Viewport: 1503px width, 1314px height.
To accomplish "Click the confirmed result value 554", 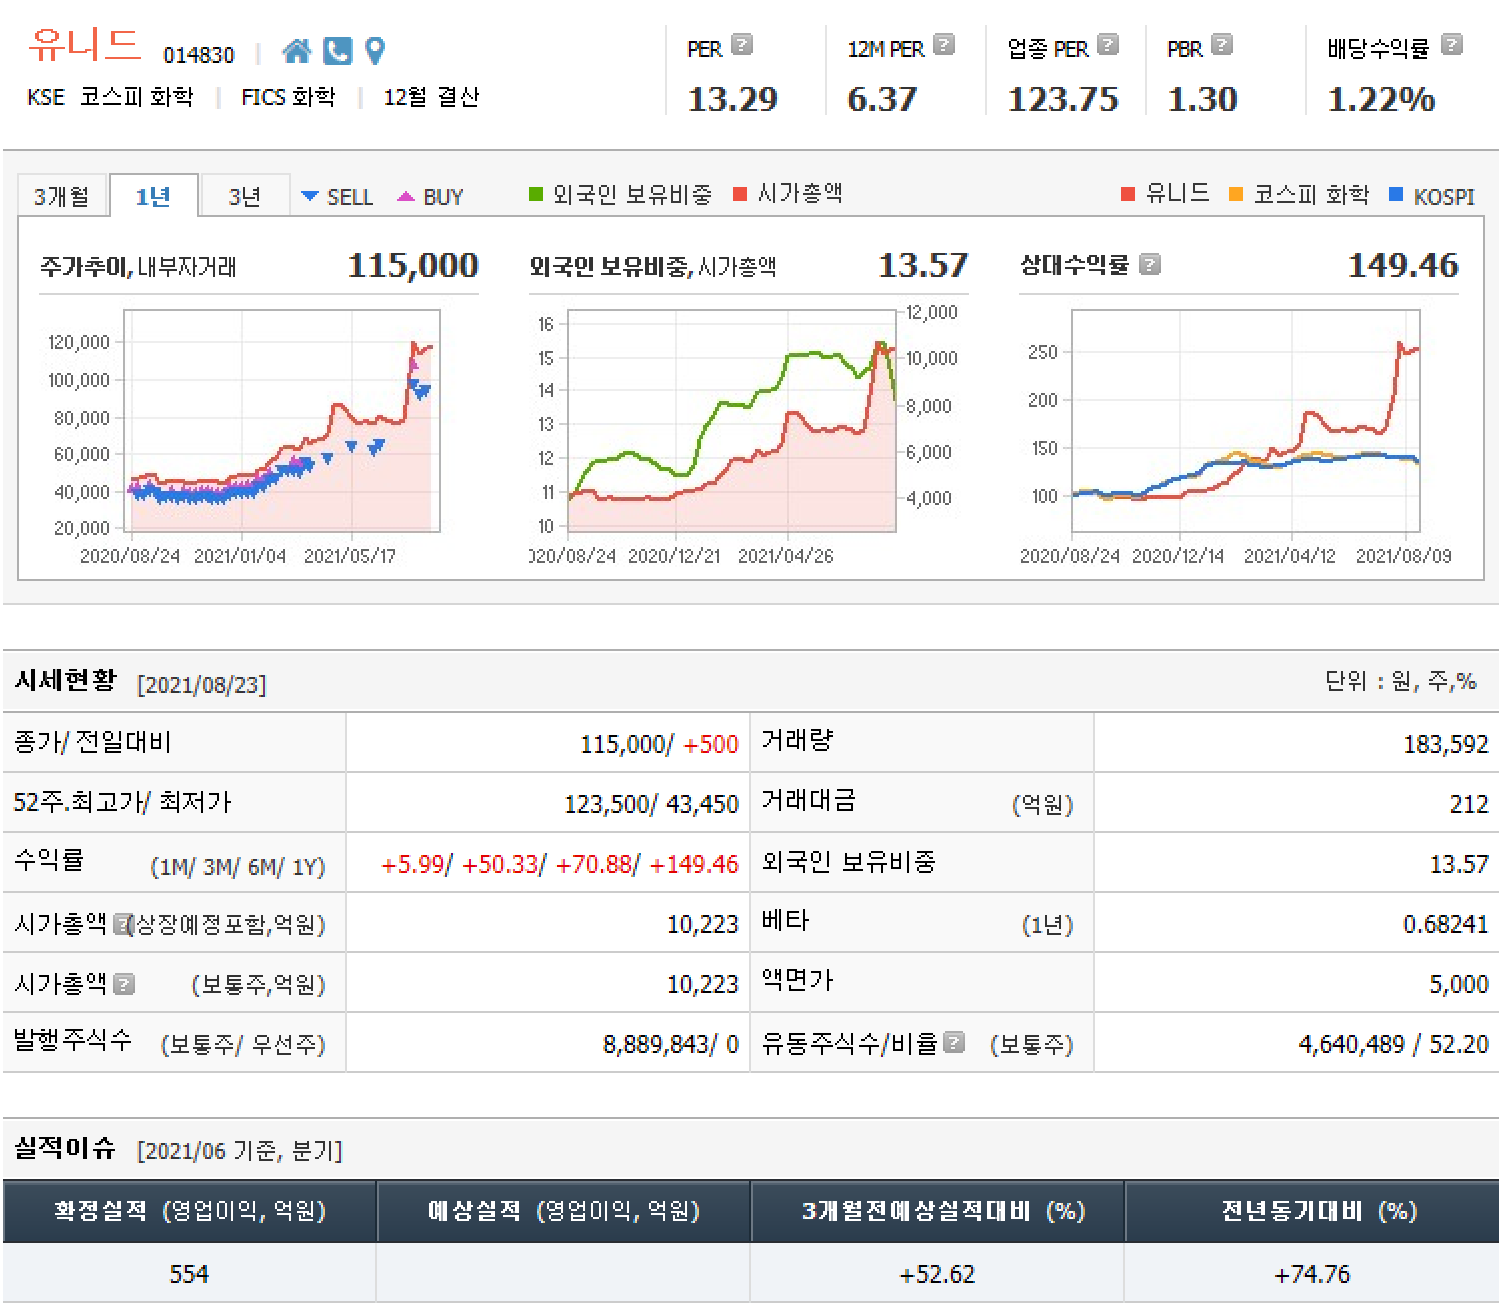I will [x=189, y=1274].
